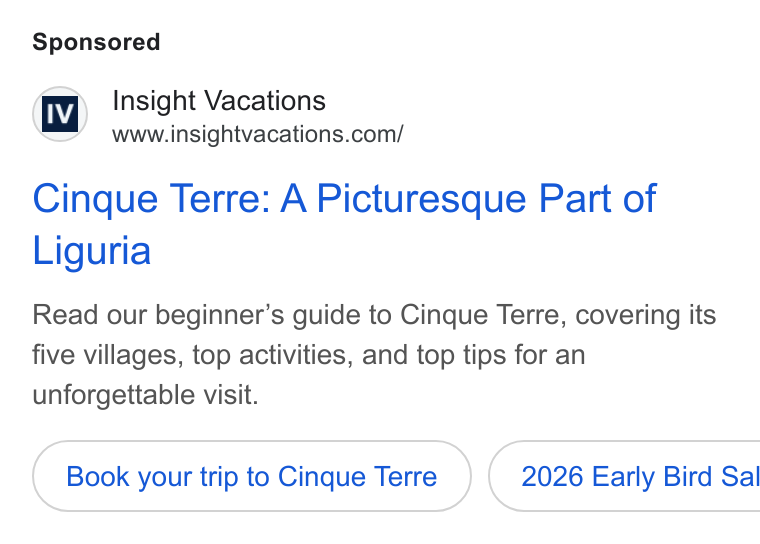Click 'covering its' in the ad description
The image size is (760, 544).
click(646, 315)
